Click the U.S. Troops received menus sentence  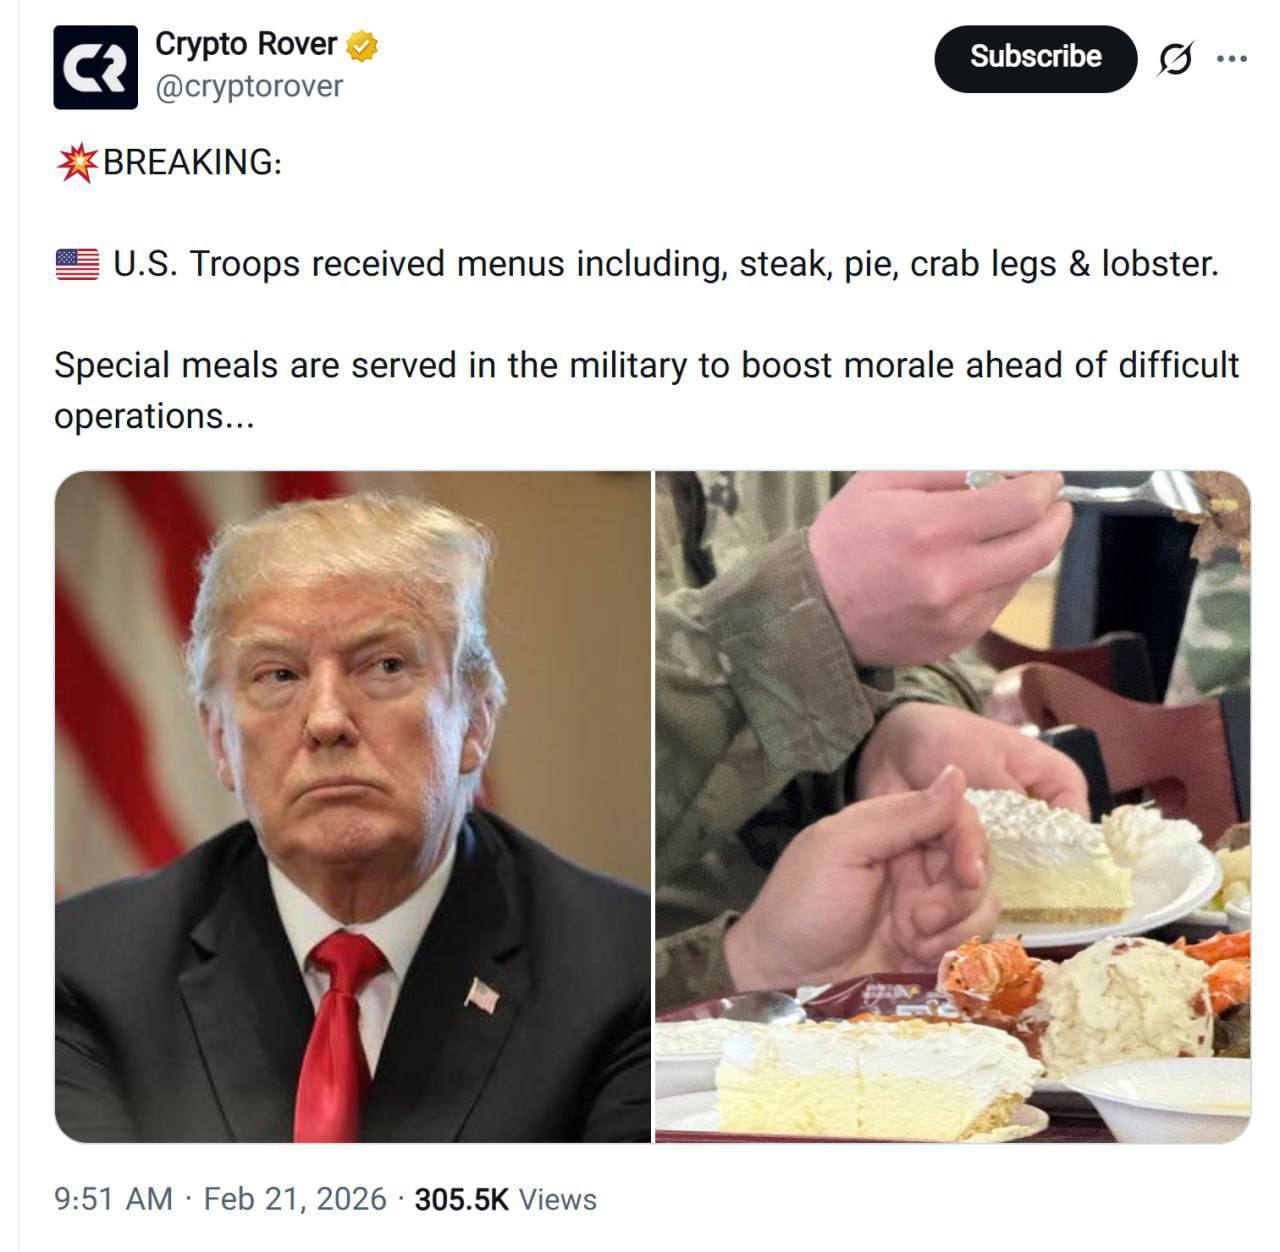pyautogui.click(x=666, y=264)
